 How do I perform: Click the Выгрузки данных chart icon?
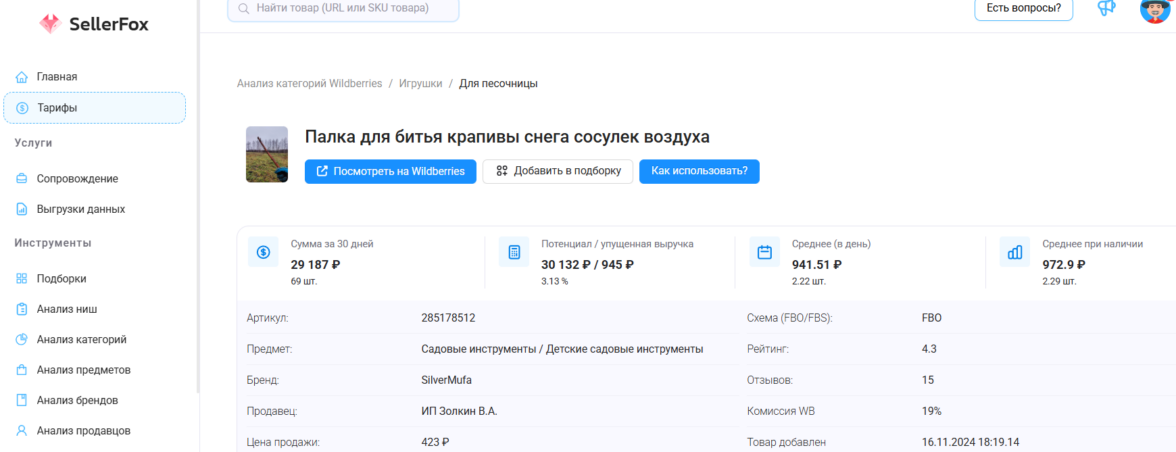(x=21, y=210)
